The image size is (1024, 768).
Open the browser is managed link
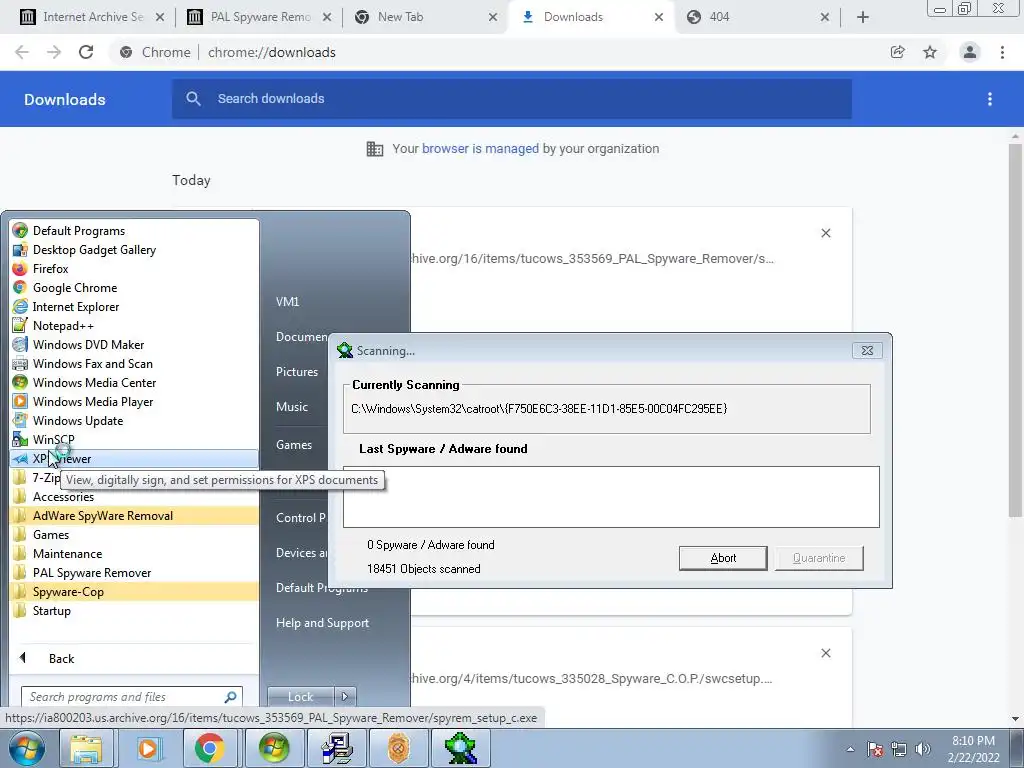pos(480,149)
